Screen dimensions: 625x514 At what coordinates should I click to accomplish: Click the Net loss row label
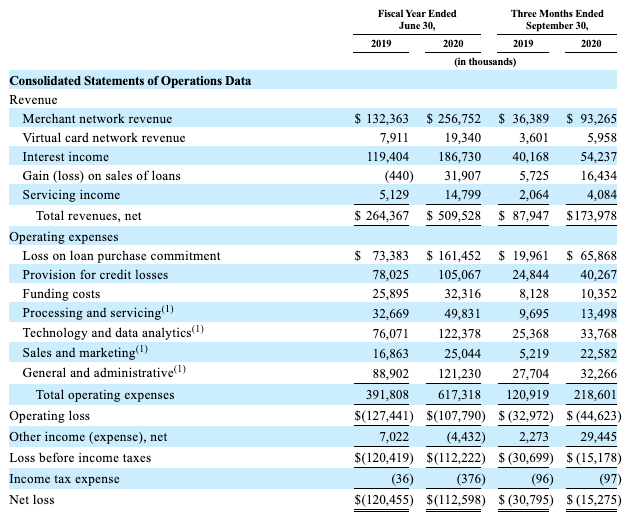pos(31,500)
